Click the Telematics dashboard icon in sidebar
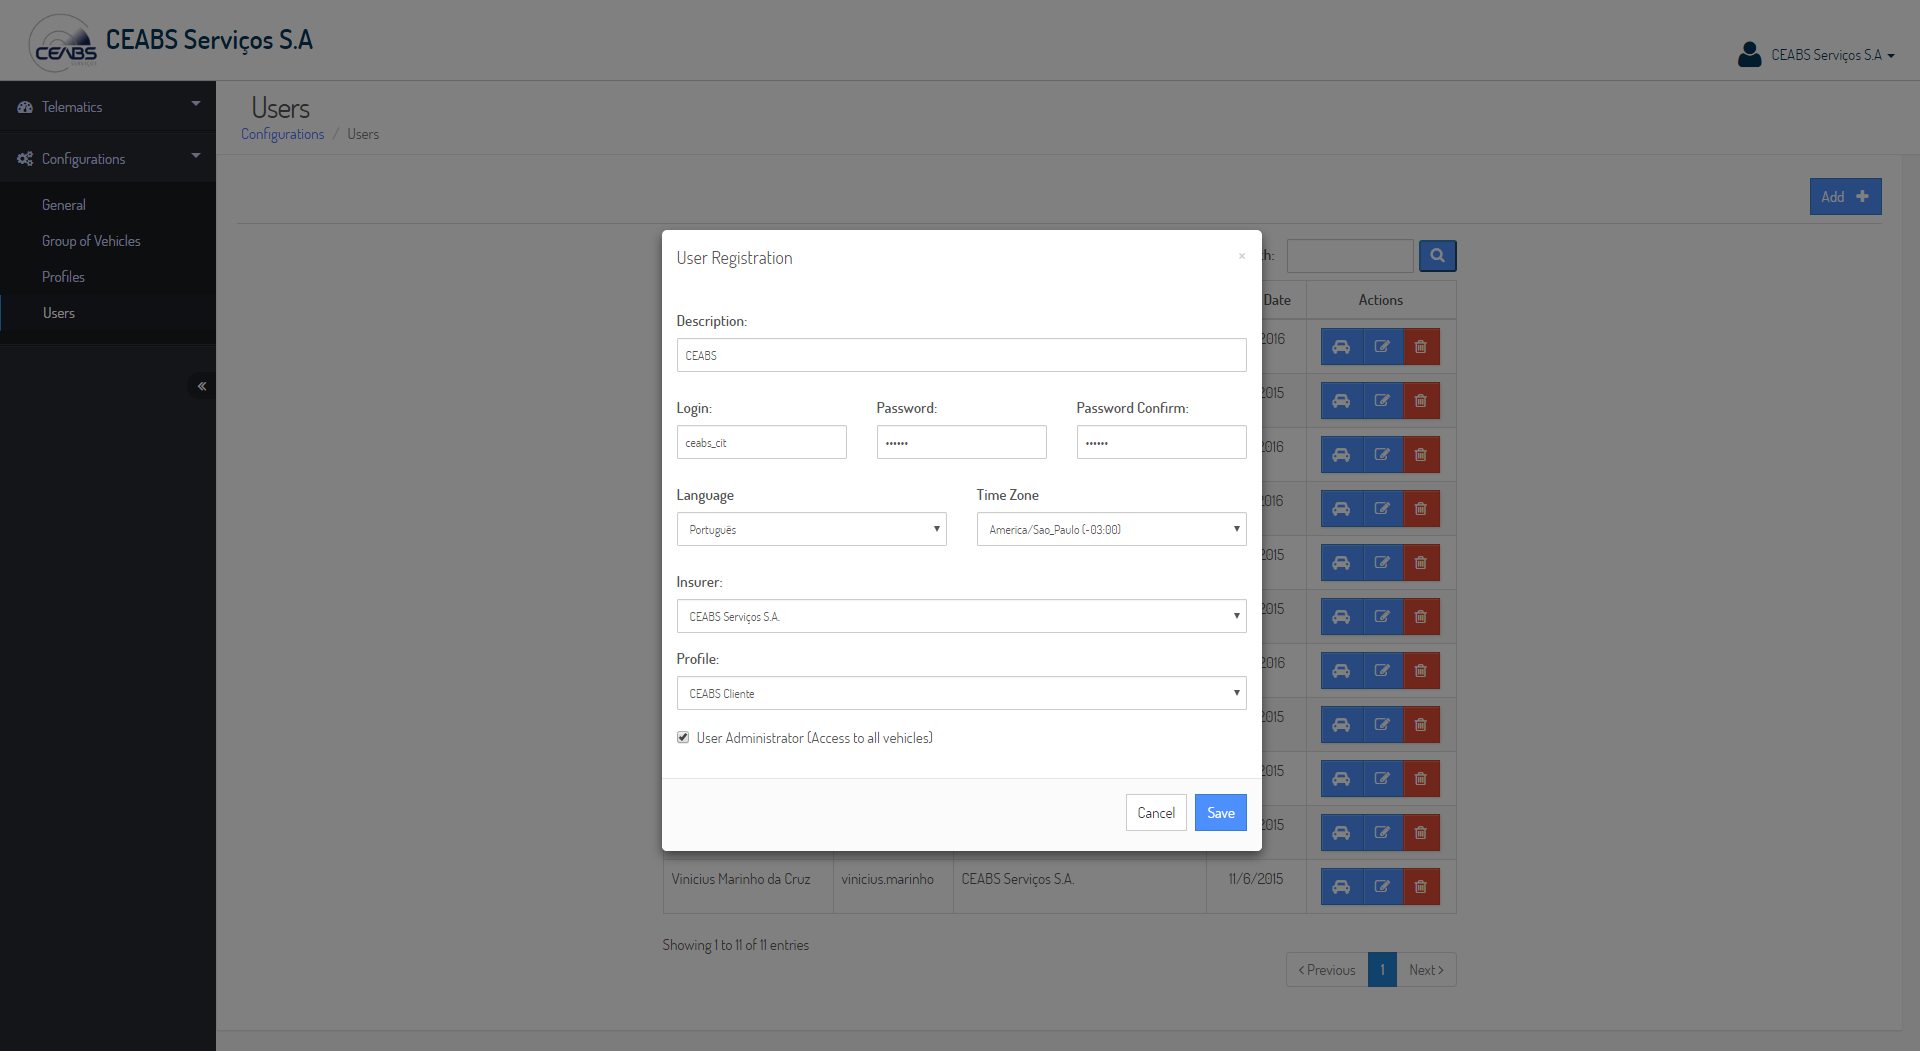 25,107
